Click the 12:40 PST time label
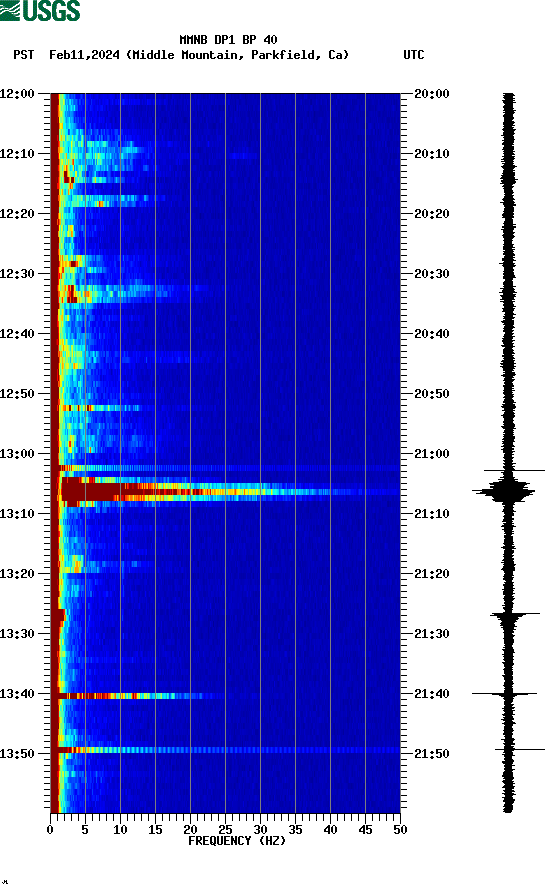552x893 pixels. click(x=17, y=334)
